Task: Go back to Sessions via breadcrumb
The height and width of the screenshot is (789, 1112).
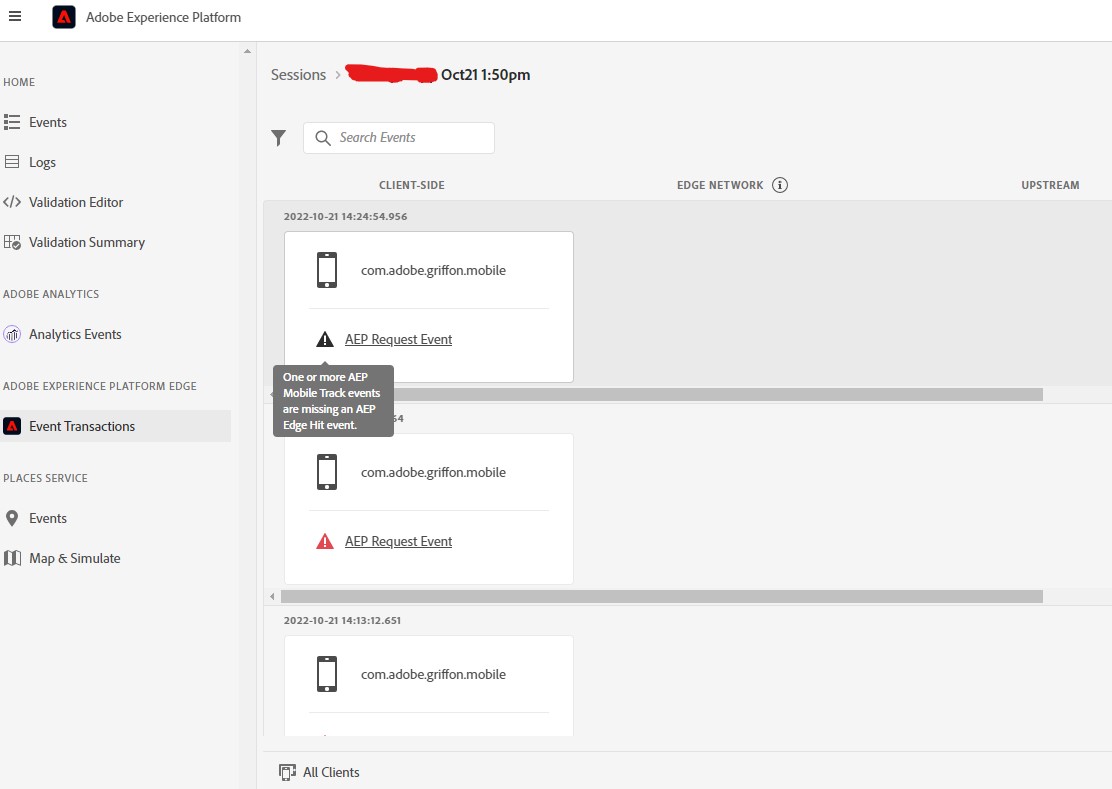Action: pos(296,74)
